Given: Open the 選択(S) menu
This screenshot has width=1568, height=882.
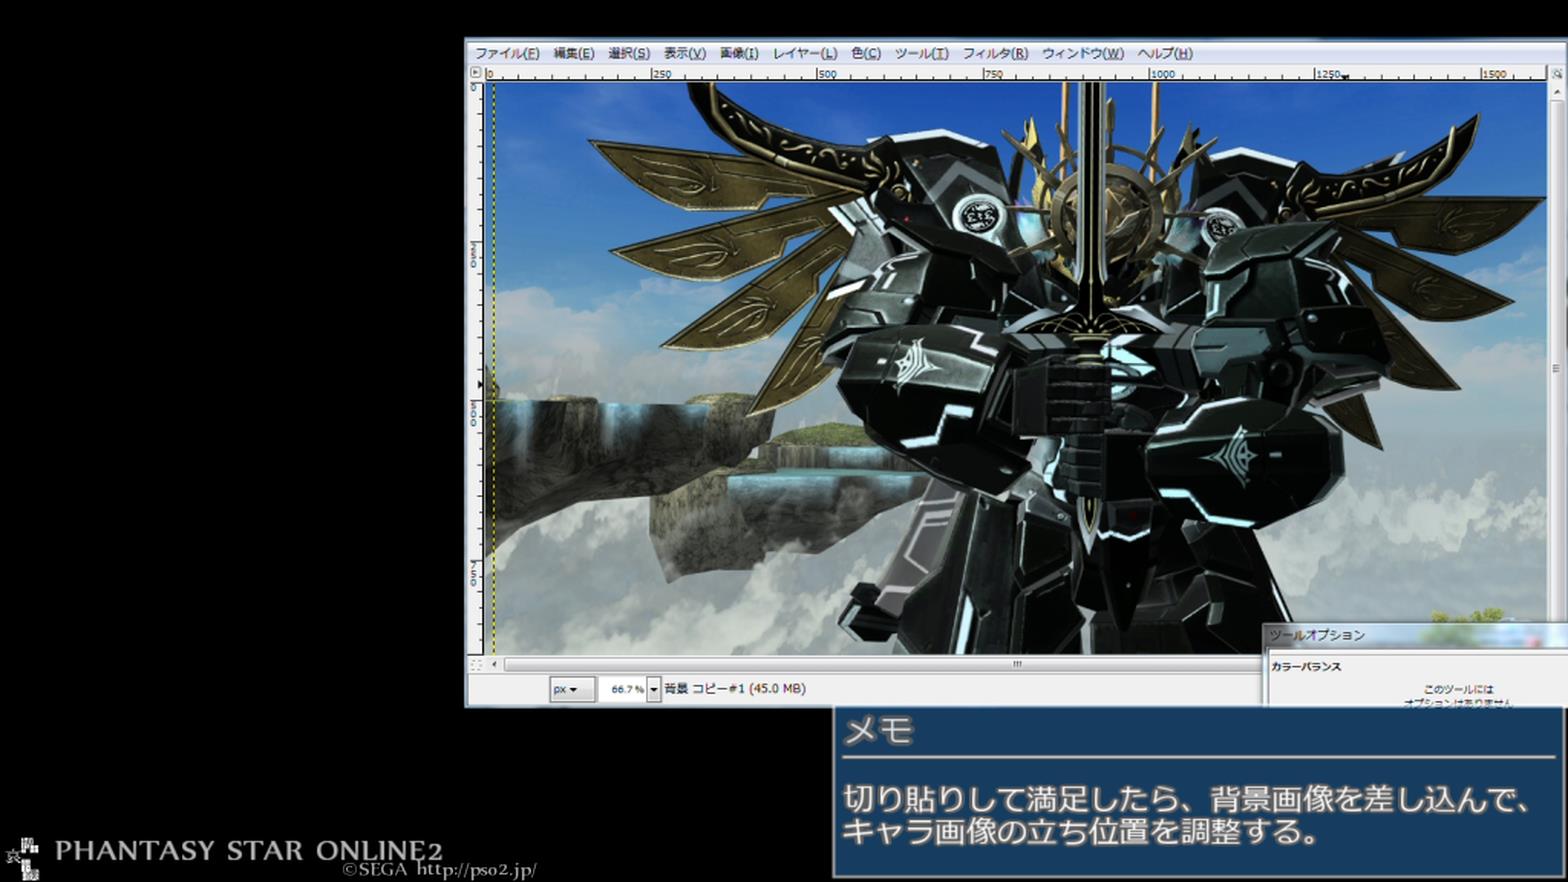Looking at the screenshot, I should pyautogui.click(x=629, y=53).
